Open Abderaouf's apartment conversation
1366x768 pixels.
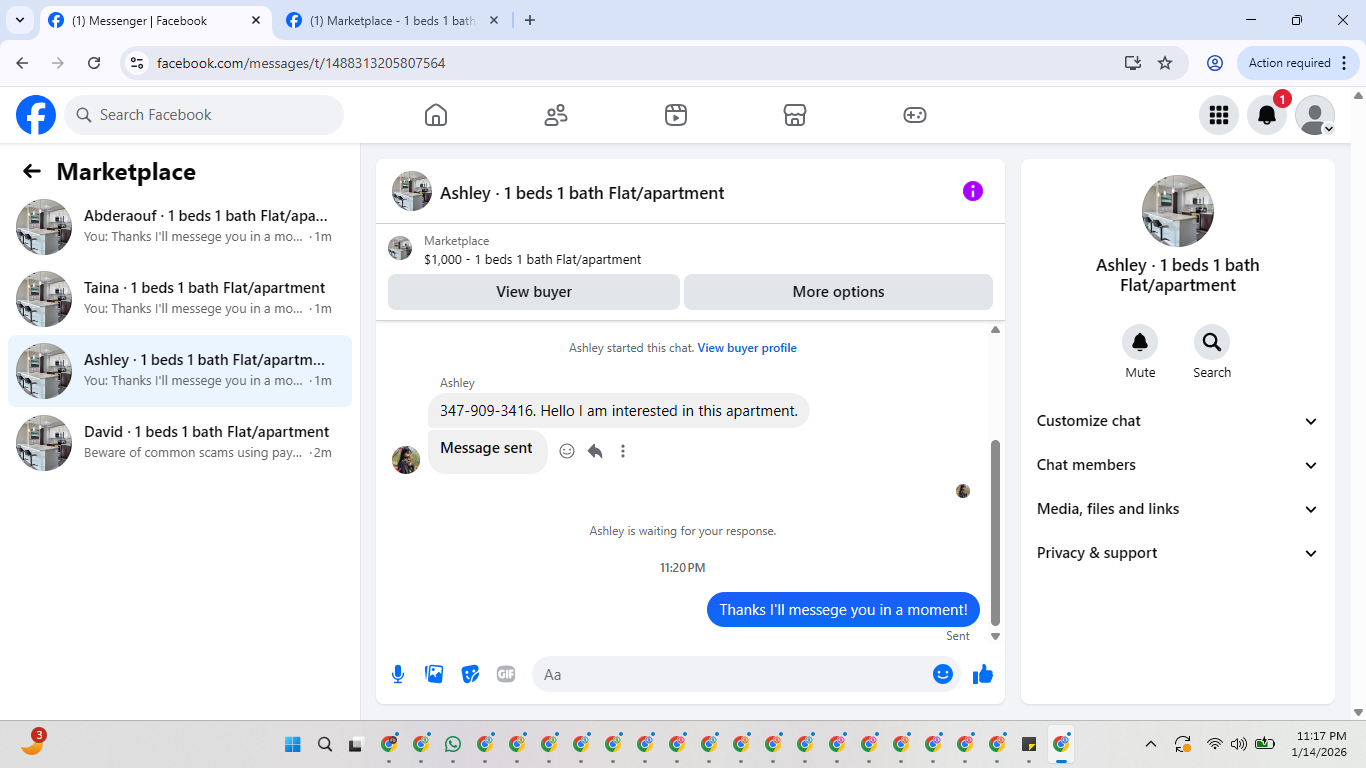(x=180, y=226)
